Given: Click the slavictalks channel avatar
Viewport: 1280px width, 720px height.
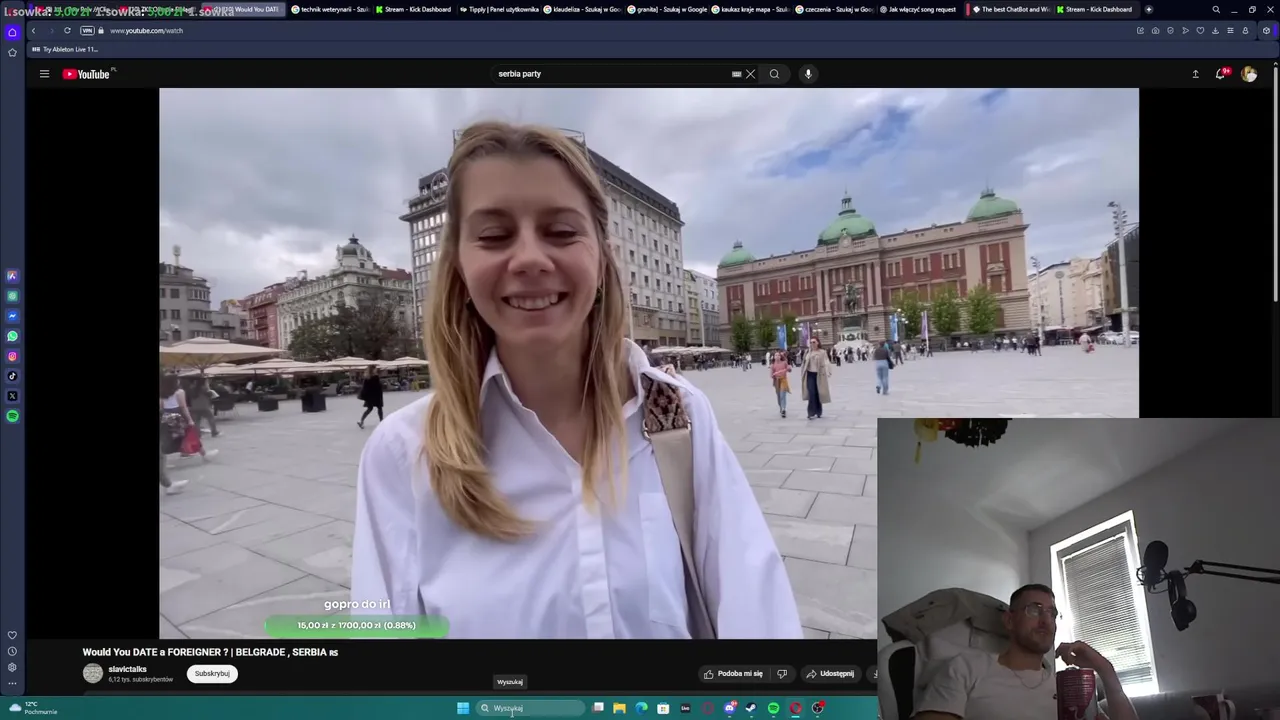Looking at the screenshot, I should pyautogui.click(x=93, y=674).
